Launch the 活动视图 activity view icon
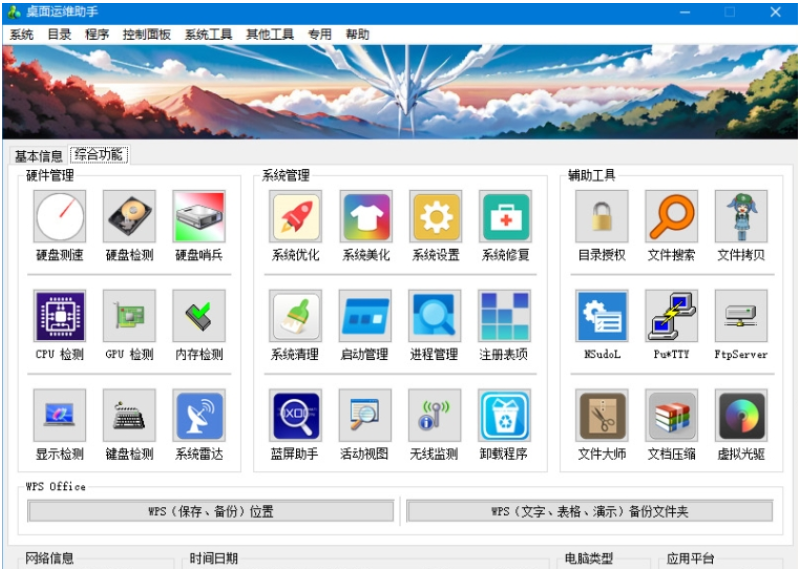The image size is (799, 576). pyautogui.click(x=365, y=415)
